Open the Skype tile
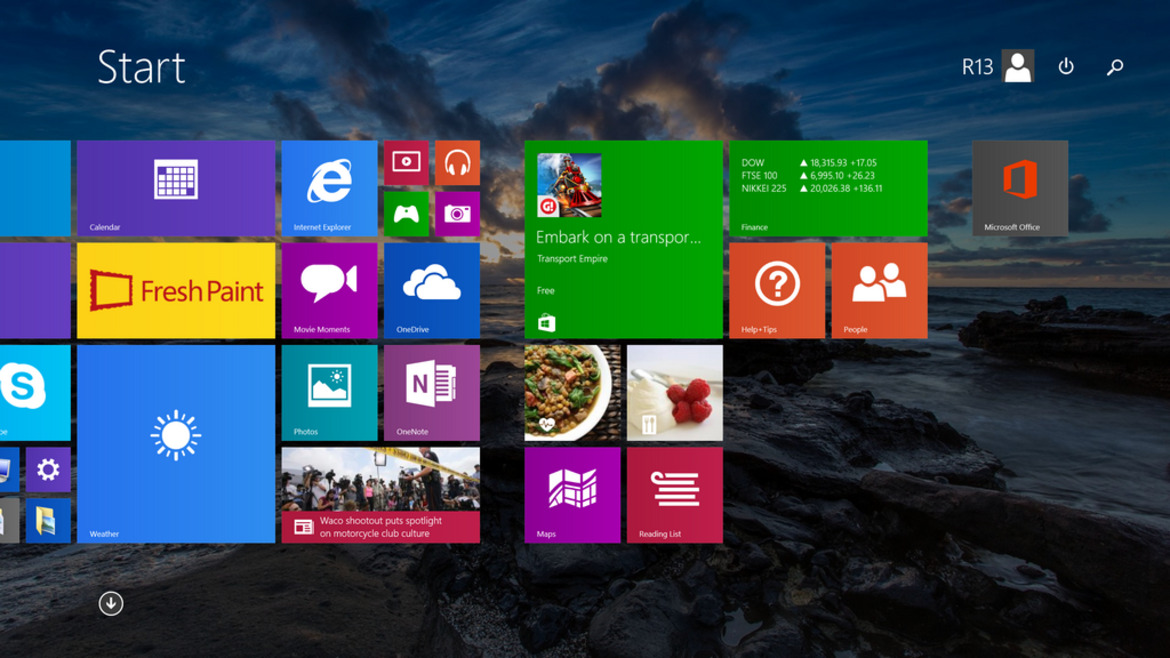The image size is (1170, 658). pos(35,392)
